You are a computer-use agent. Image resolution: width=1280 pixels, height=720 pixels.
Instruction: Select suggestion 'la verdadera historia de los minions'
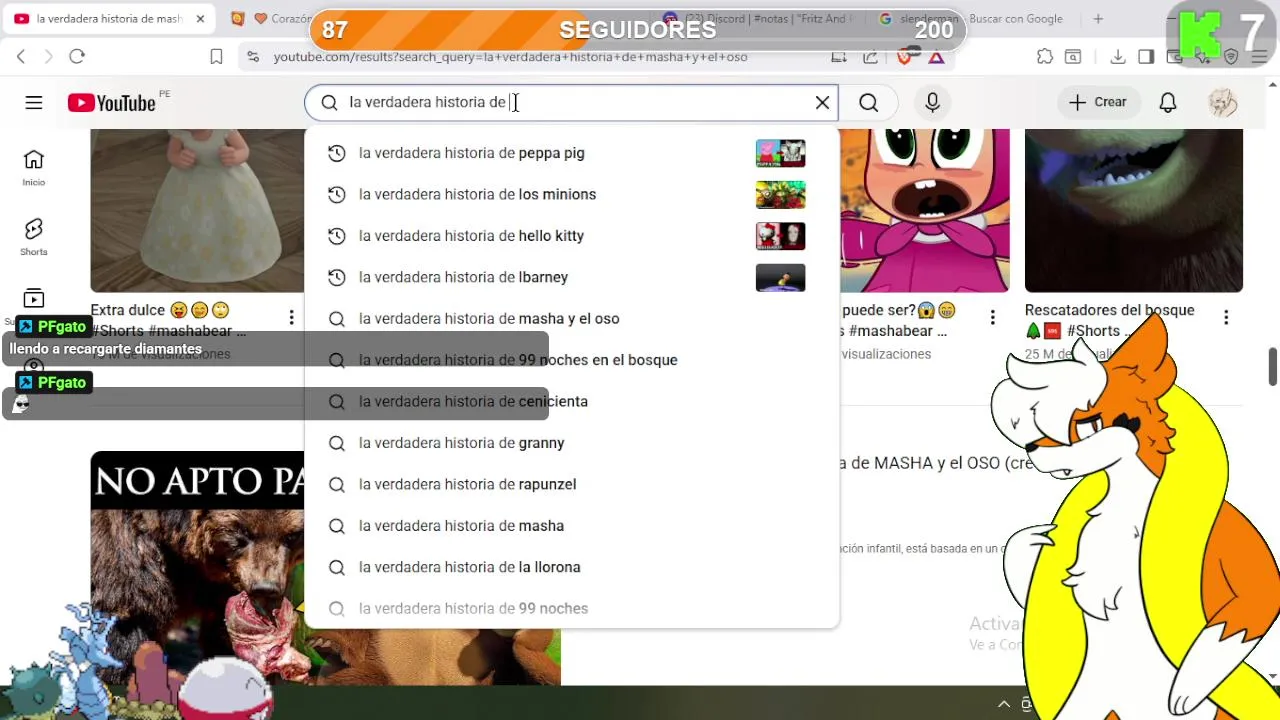pyautogui.click(x=571, y=194)
